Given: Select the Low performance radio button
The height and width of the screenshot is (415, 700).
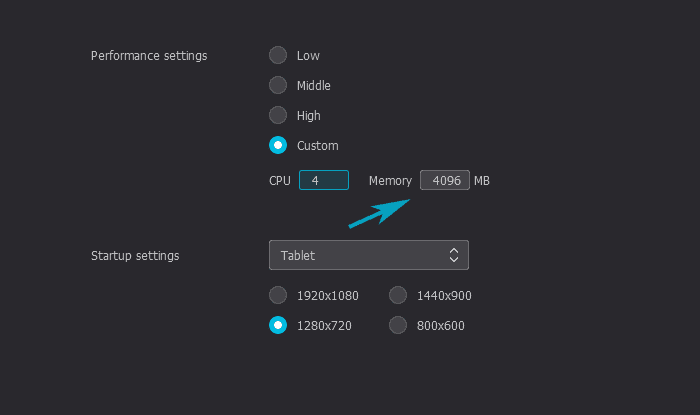Looking at the screenshot, I should click(x=278, y=55).
